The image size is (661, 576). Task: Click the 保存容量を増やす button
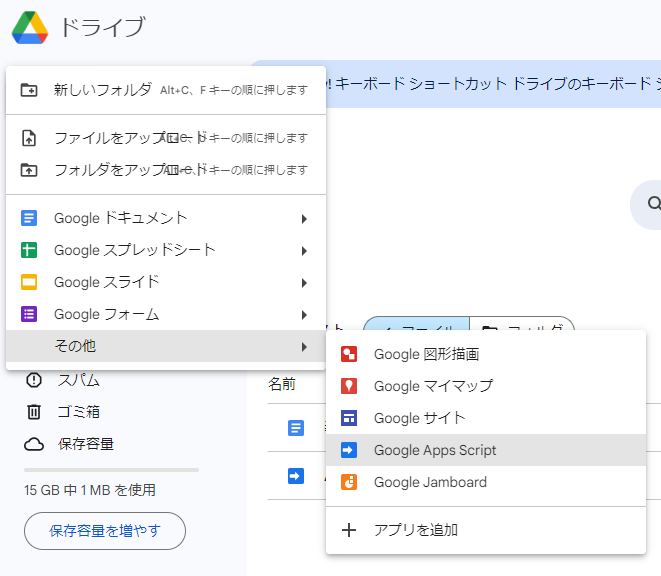pyautogui.click(x=105, y=531)
